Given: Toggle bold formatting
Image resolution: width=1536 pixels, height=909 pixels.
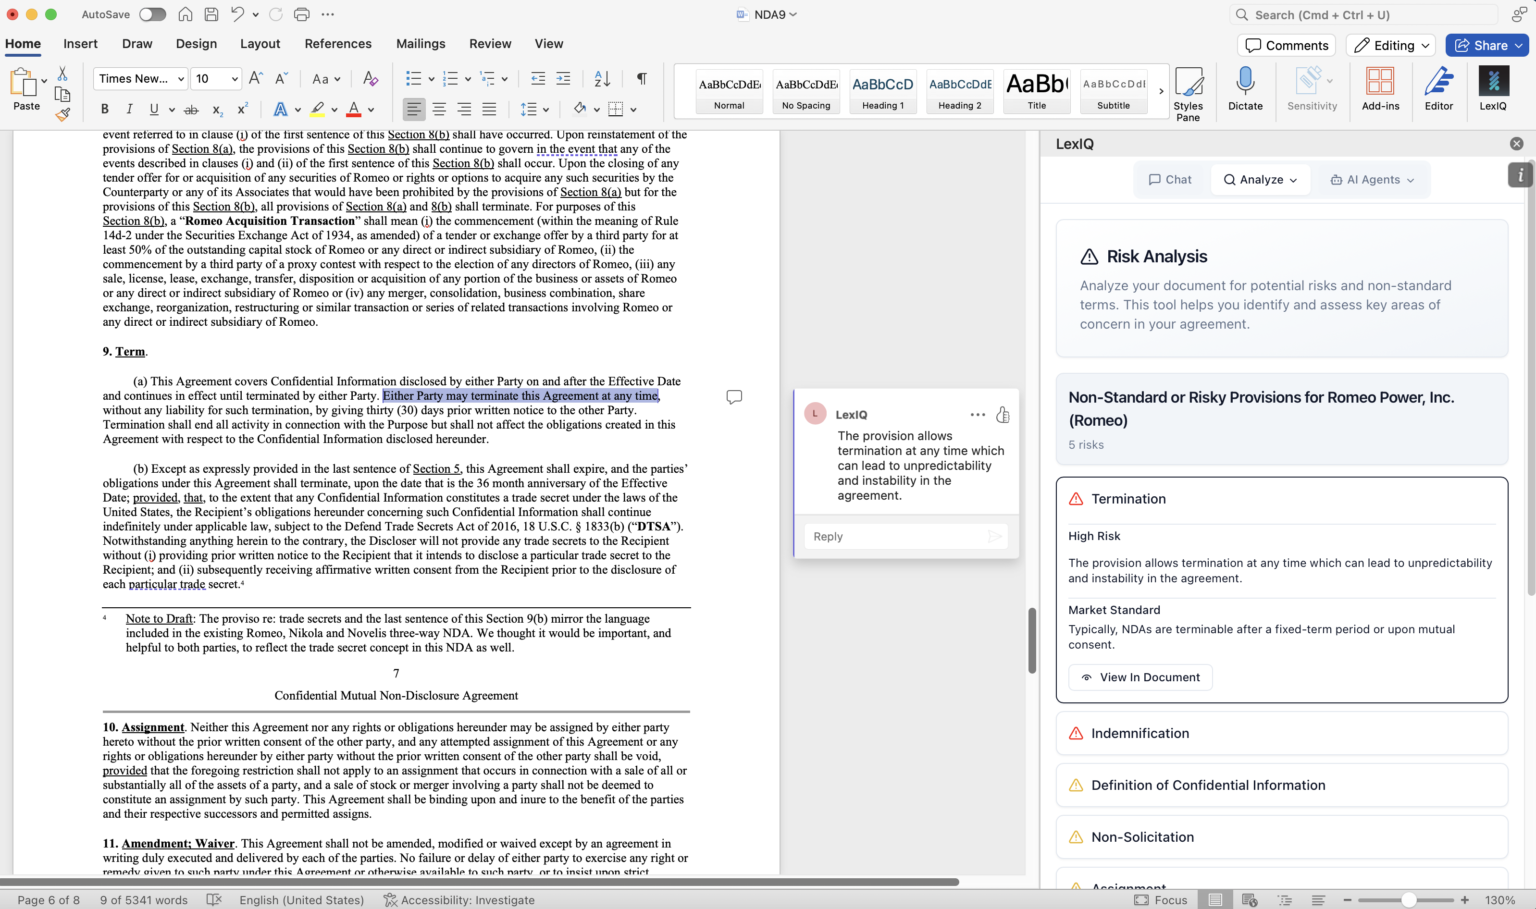Looking at the screenshot, I should (x=104, y=108).
